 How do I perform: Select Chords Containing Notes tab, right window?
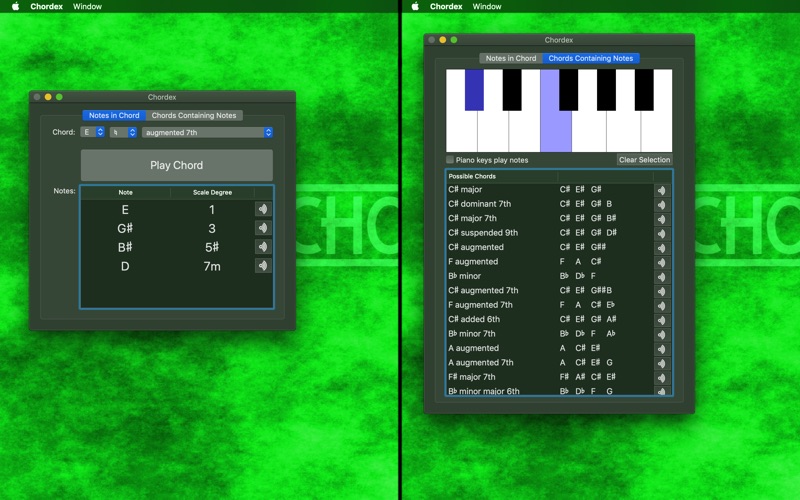591,58
